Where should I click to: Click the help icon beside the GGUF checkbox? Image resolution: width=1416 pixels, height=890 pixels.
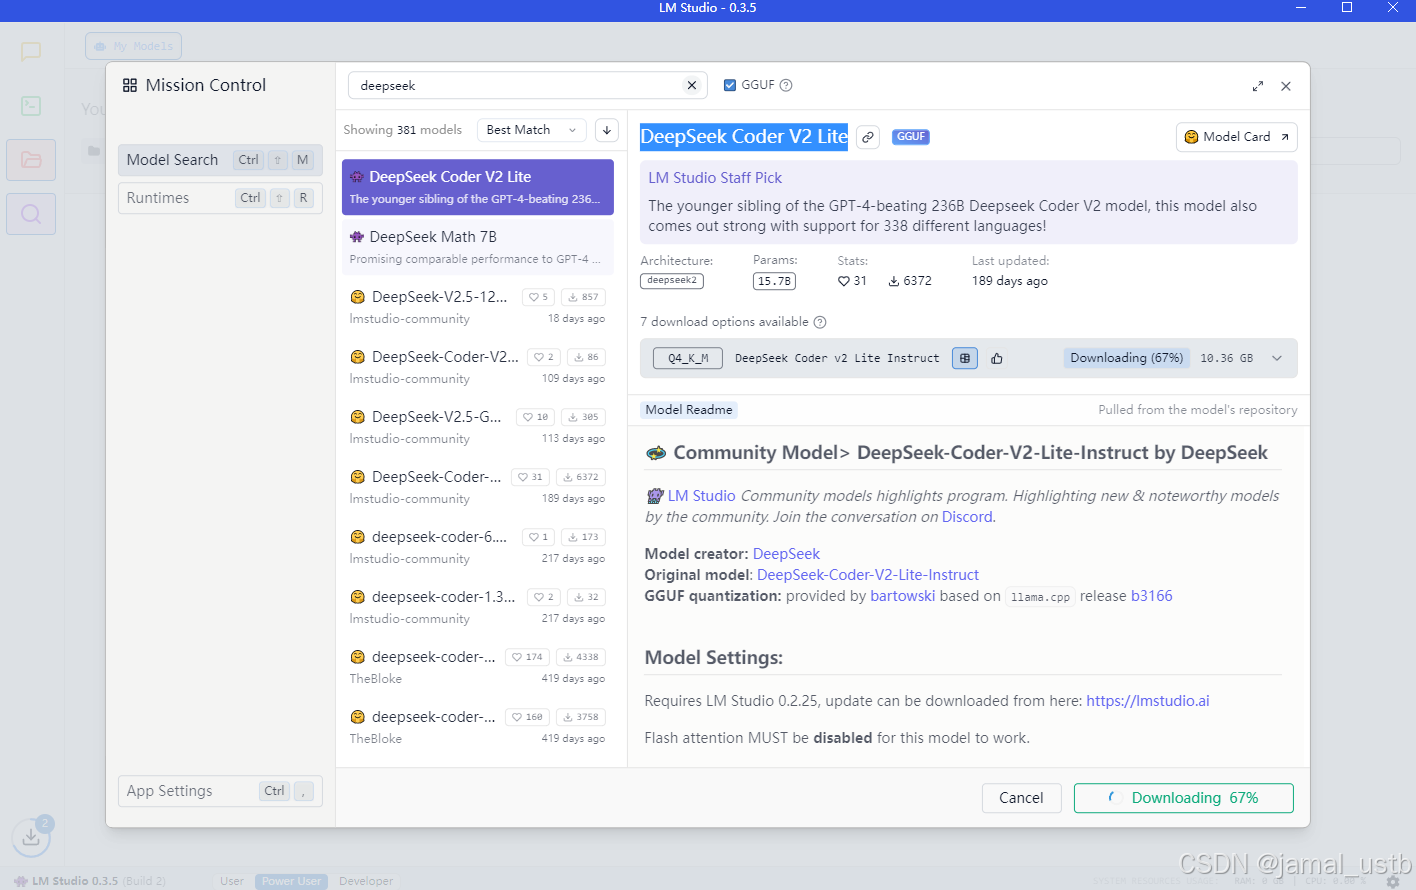786,85
